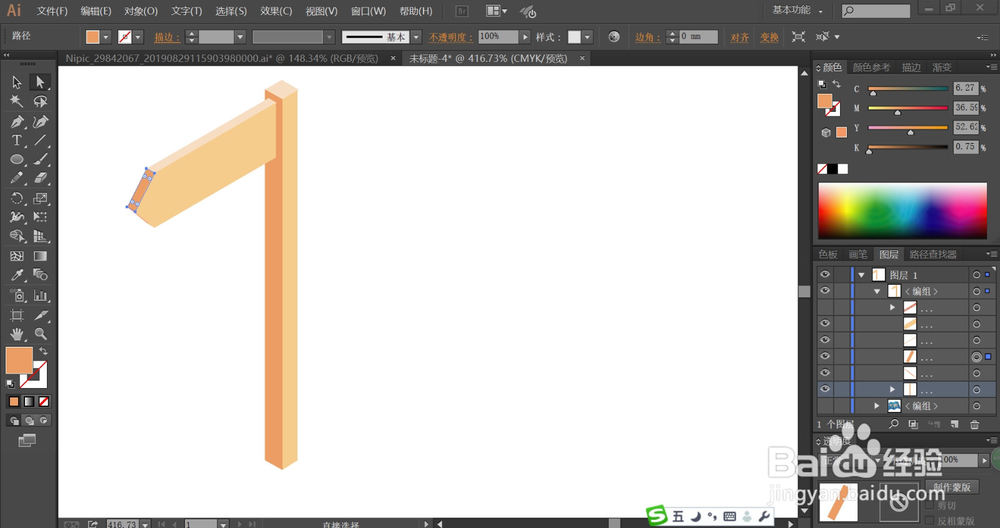Image resolution: width=1000 pixels, height=528 pixels.
Task: Select the Blend tool
Action: point(40,275)
